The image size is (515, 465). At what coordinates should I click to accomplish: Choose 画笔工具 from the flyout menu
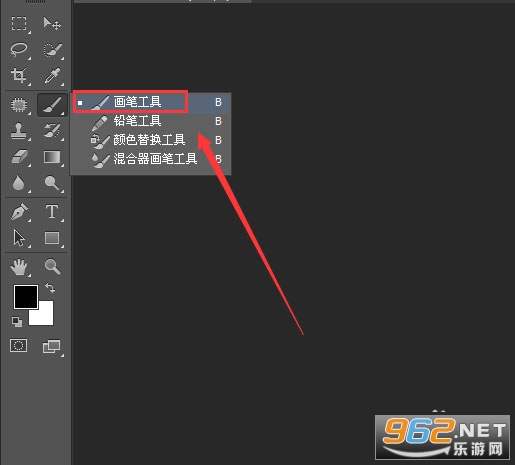[150, 102]
